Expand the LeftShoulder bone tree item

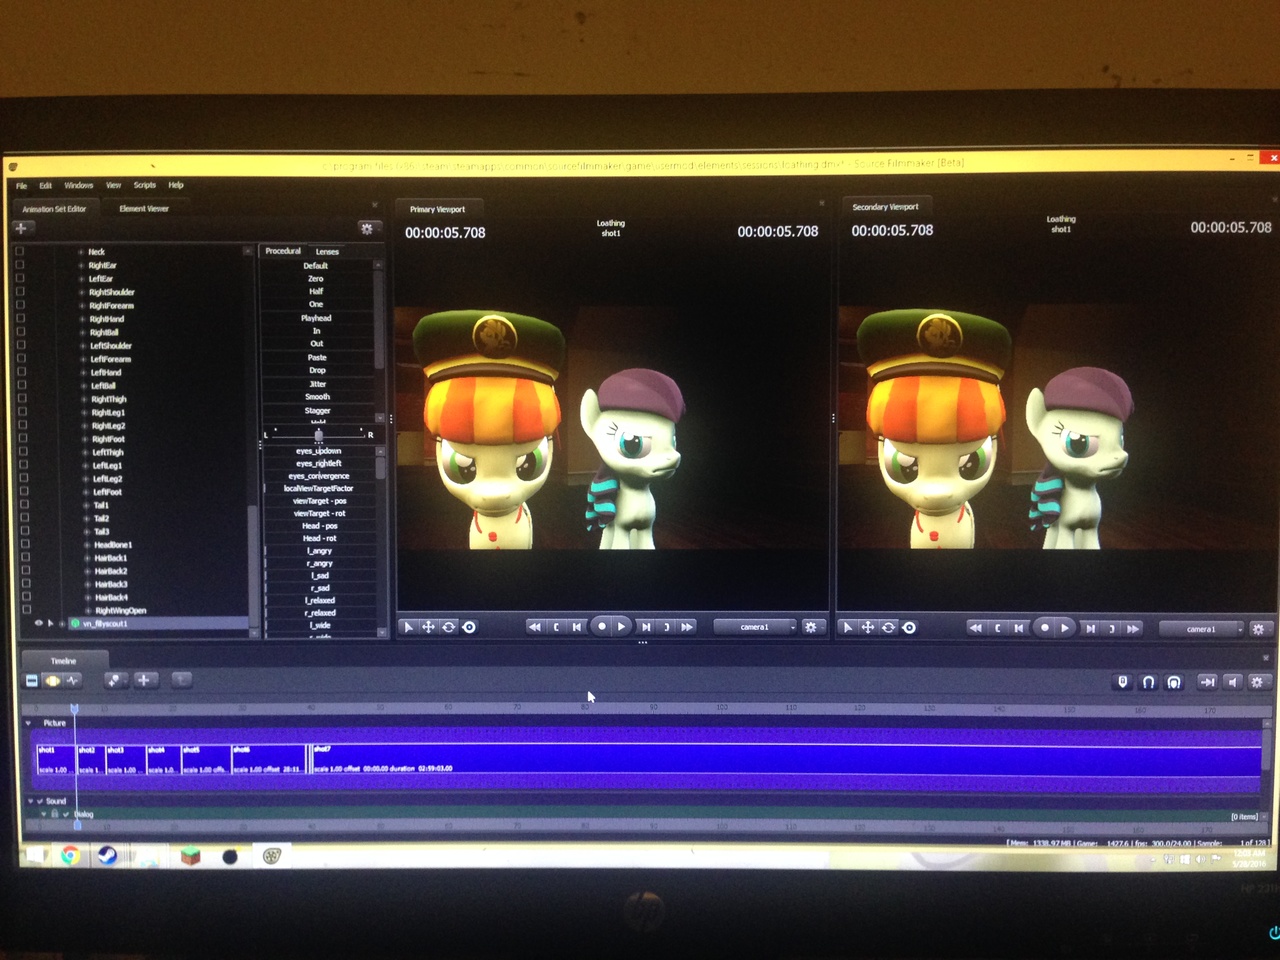pos(83,346)
